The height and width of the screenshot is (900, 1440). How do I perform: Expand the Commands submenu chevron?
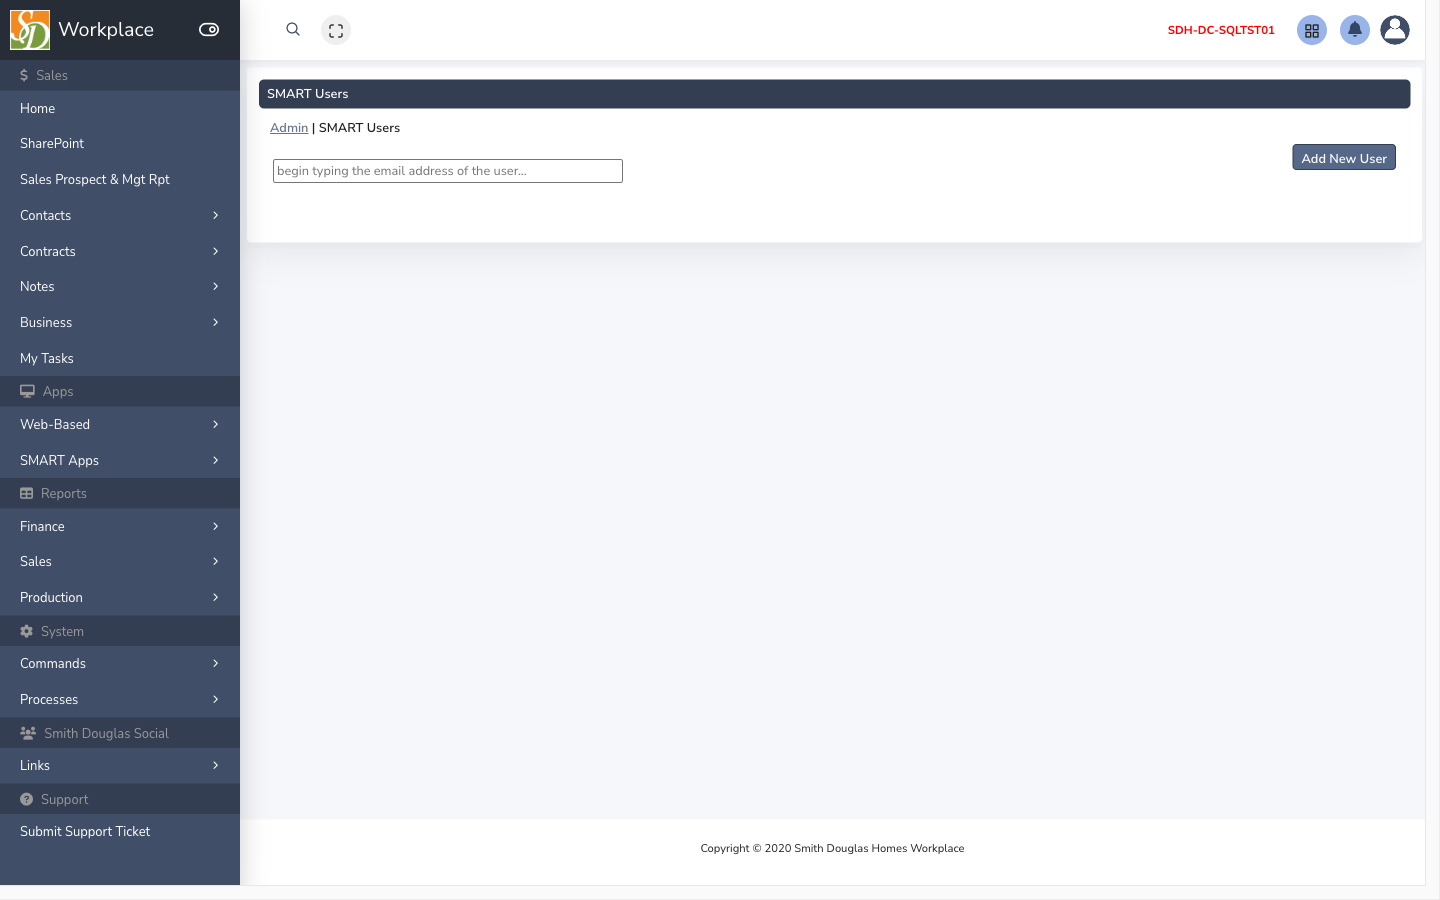point(215,663)
